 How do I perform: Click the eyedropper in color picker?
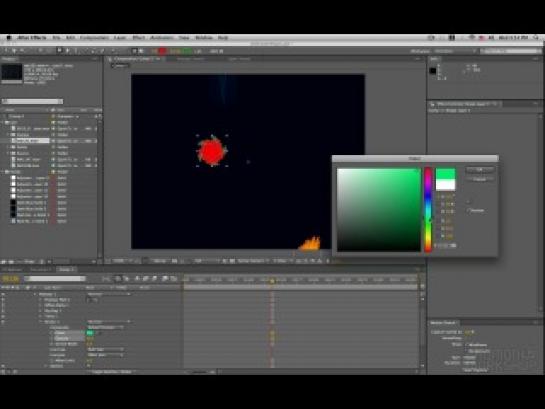468,202
